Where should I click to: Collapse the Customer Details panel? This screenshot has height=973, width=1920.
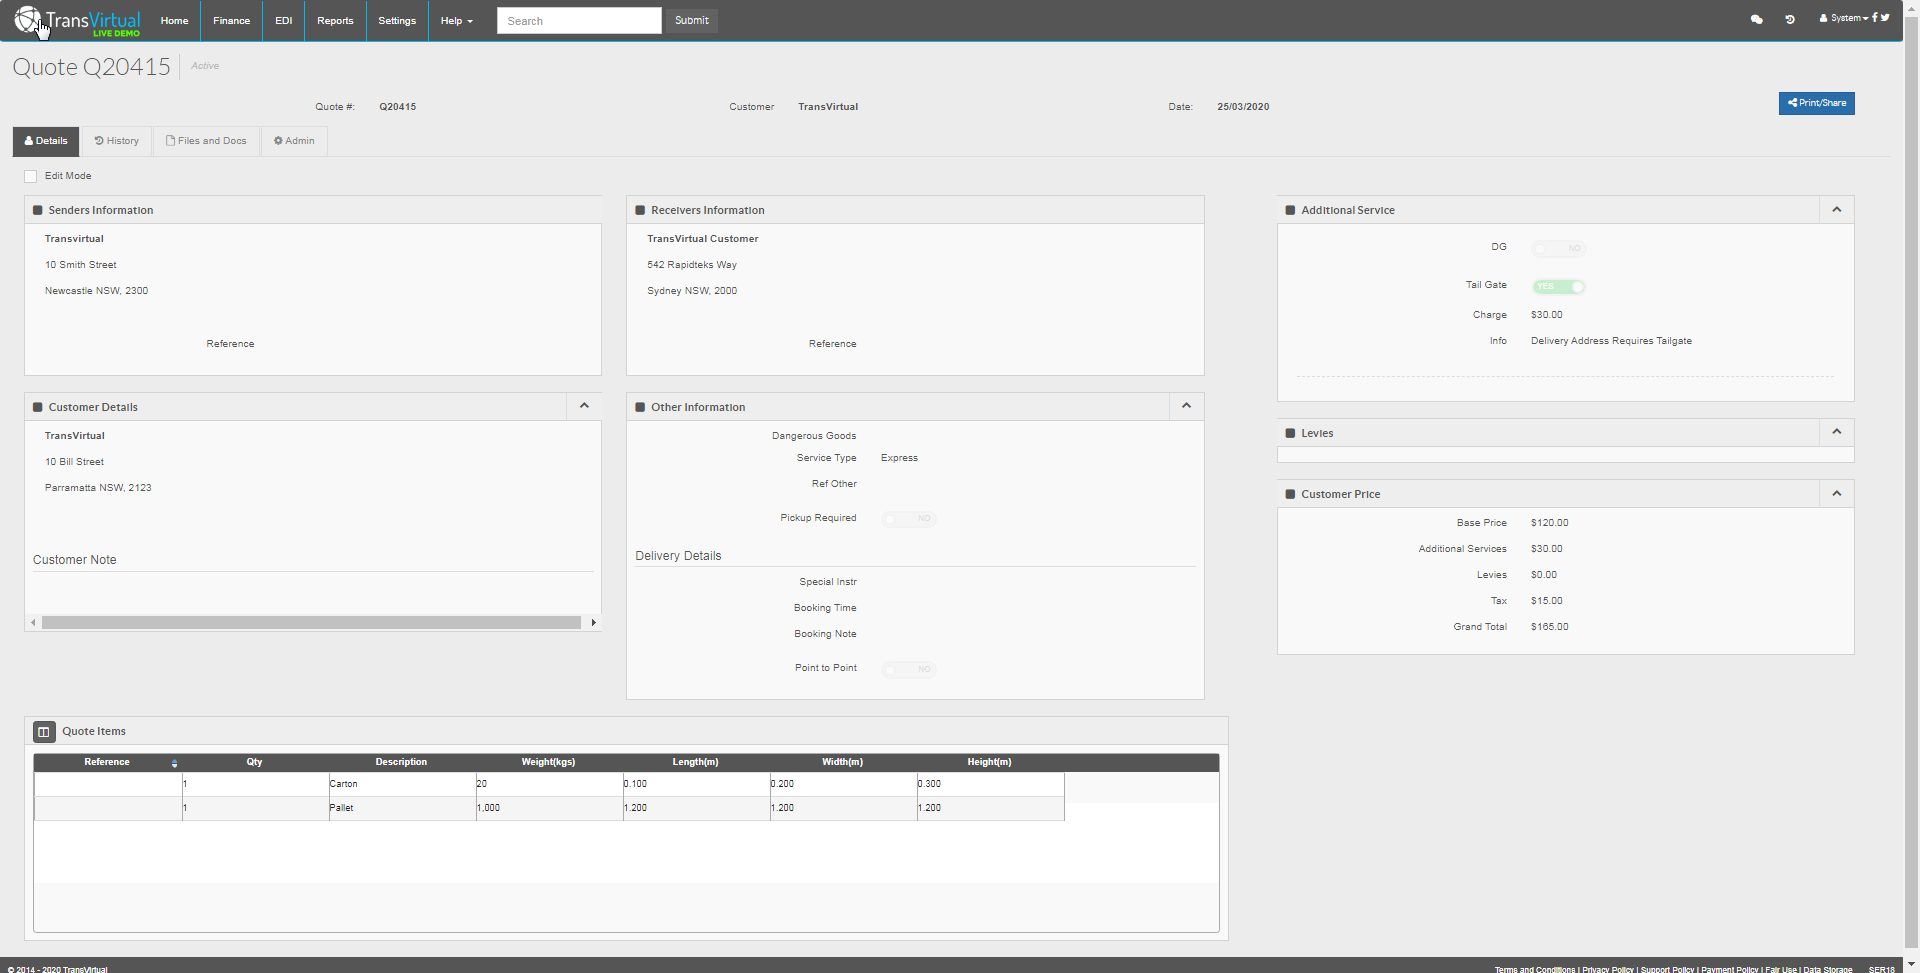pos(584,406)
